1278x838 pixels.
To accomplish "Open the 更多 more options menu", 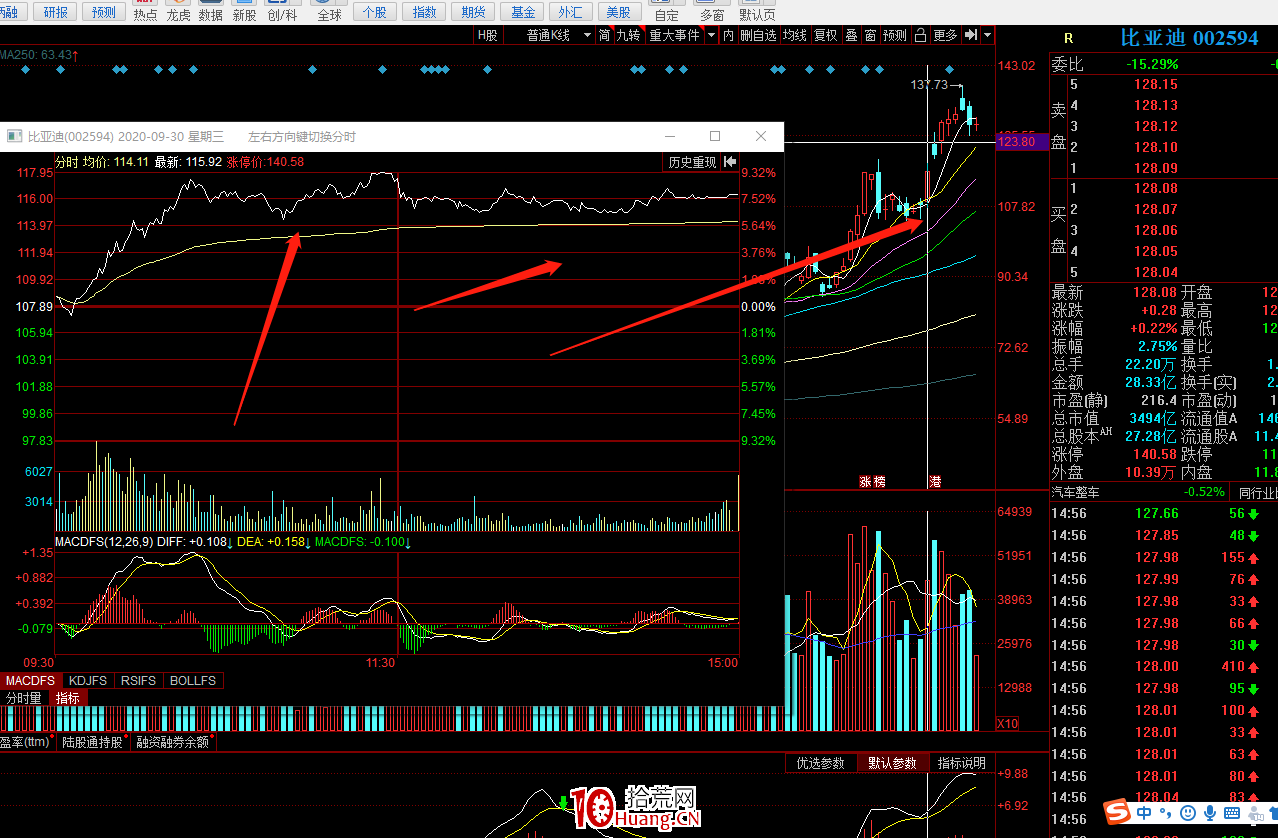I will coord(945,35).
